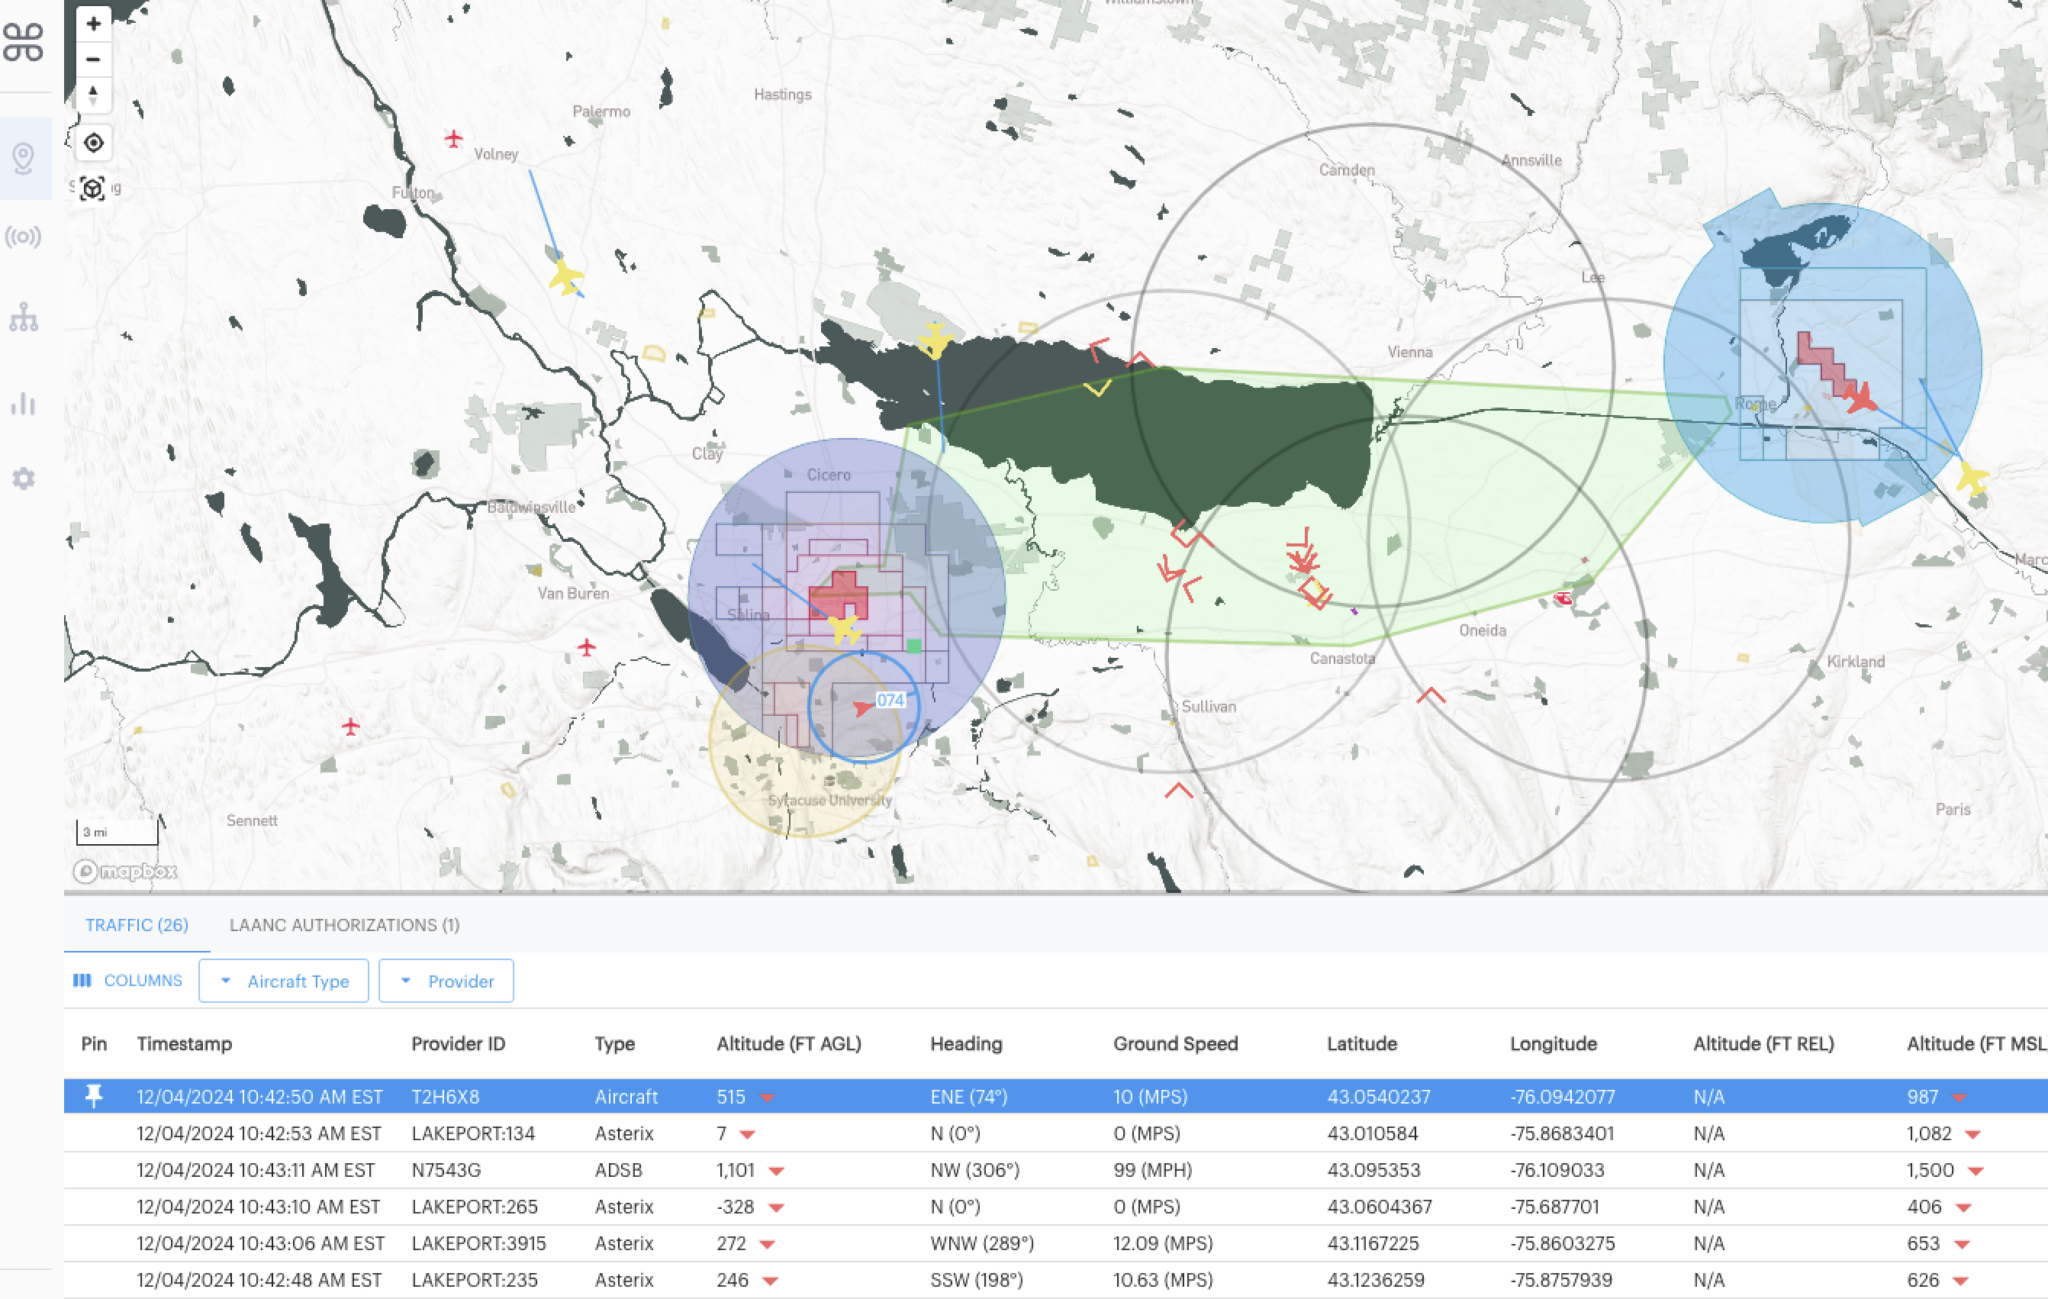The width and height of the screenshot is (2048, 1299).
Task: Toggle the 3D cube view control on the map
Action: 94,185
